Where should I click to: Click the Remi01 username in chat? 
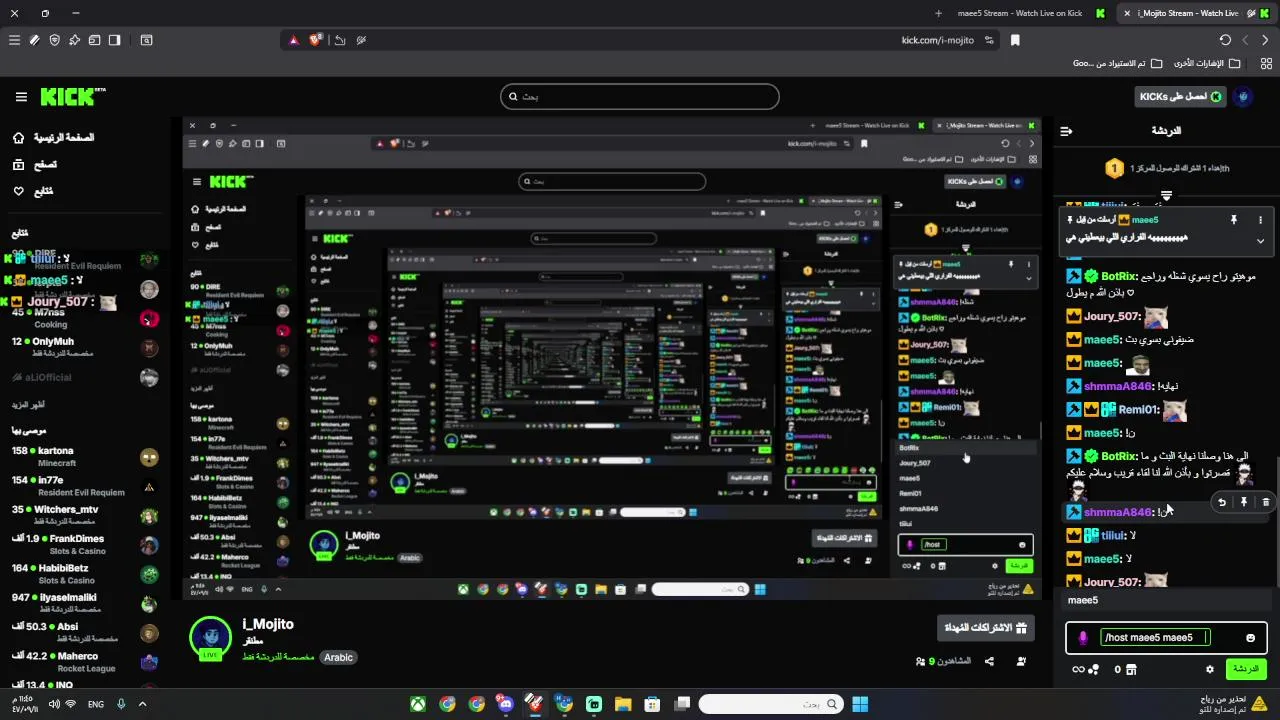click(1137, 409)
